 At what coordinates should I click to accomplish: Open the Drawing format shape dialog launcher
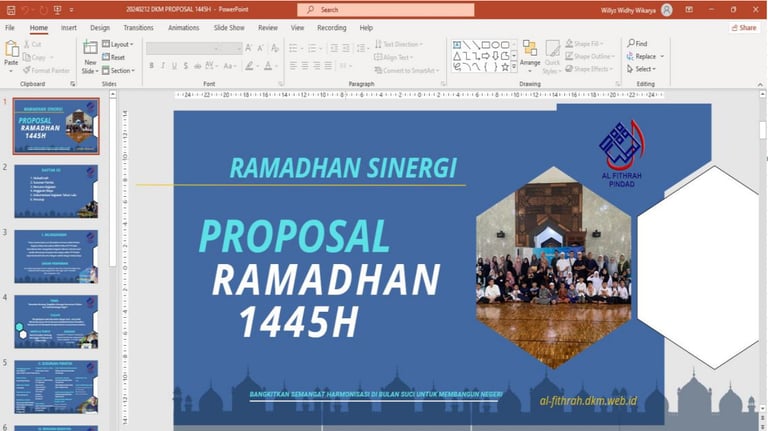[618, 84]
